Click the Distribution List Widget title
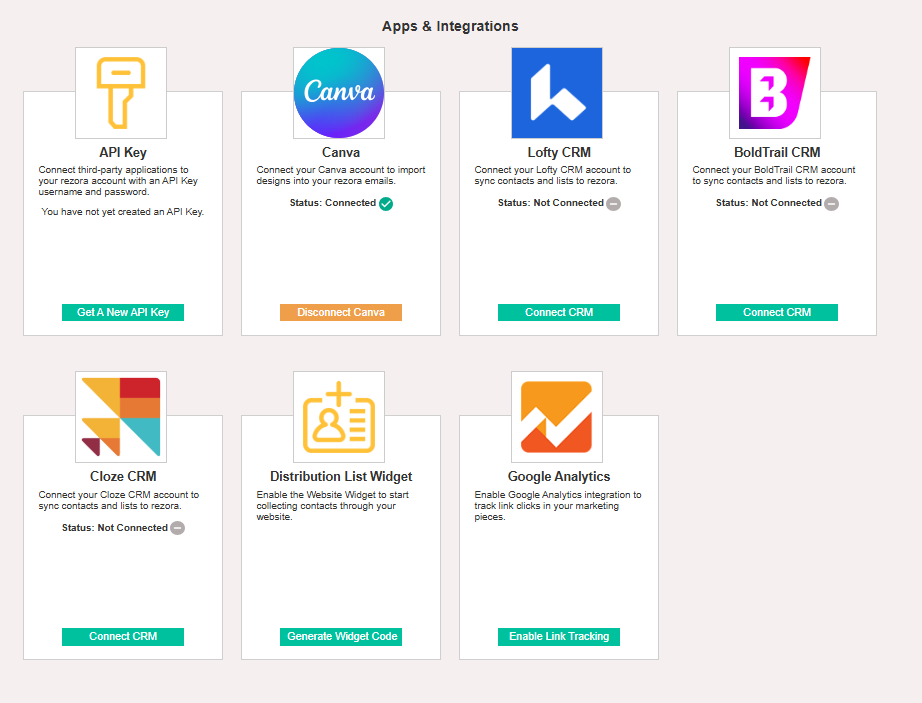This screenshot has height=703, width=922. 341,476
